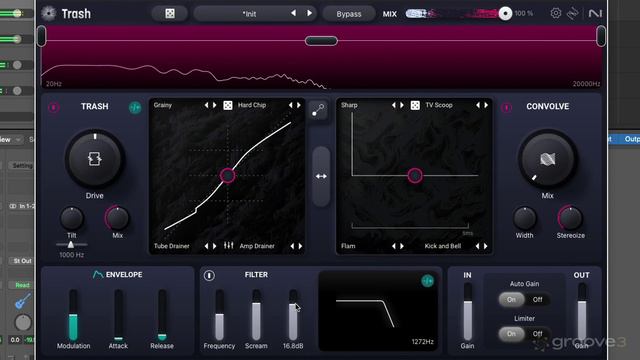640x360 pixels.
Task: Click the Tilt knob
Action: click(x=72, y=218)
